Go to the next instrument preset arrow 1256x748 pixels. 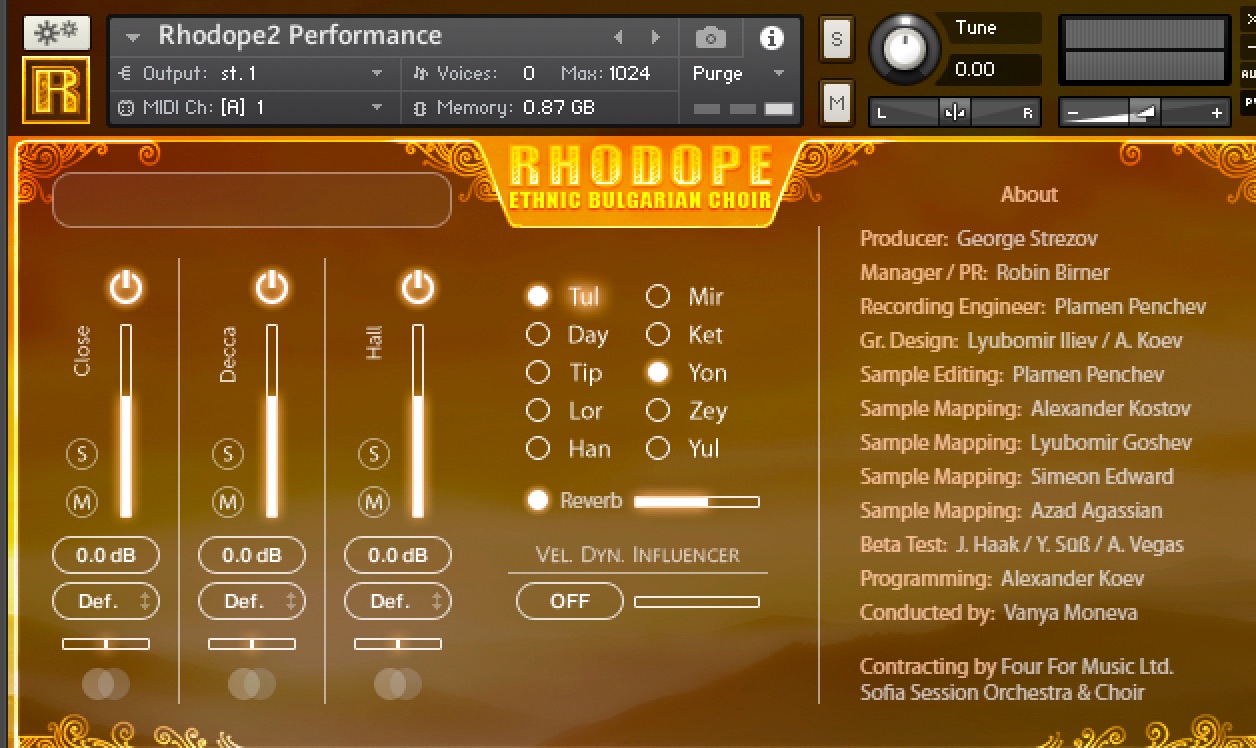656,38
